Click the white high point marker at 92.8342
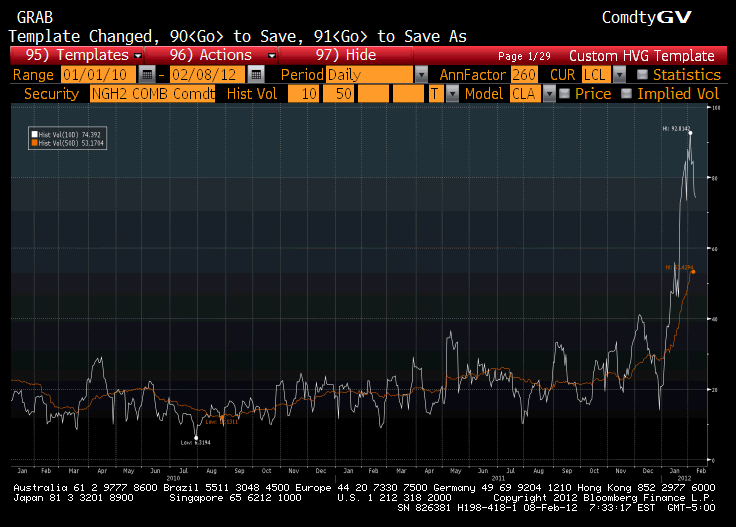736x527 pixels. click(690, 133)
